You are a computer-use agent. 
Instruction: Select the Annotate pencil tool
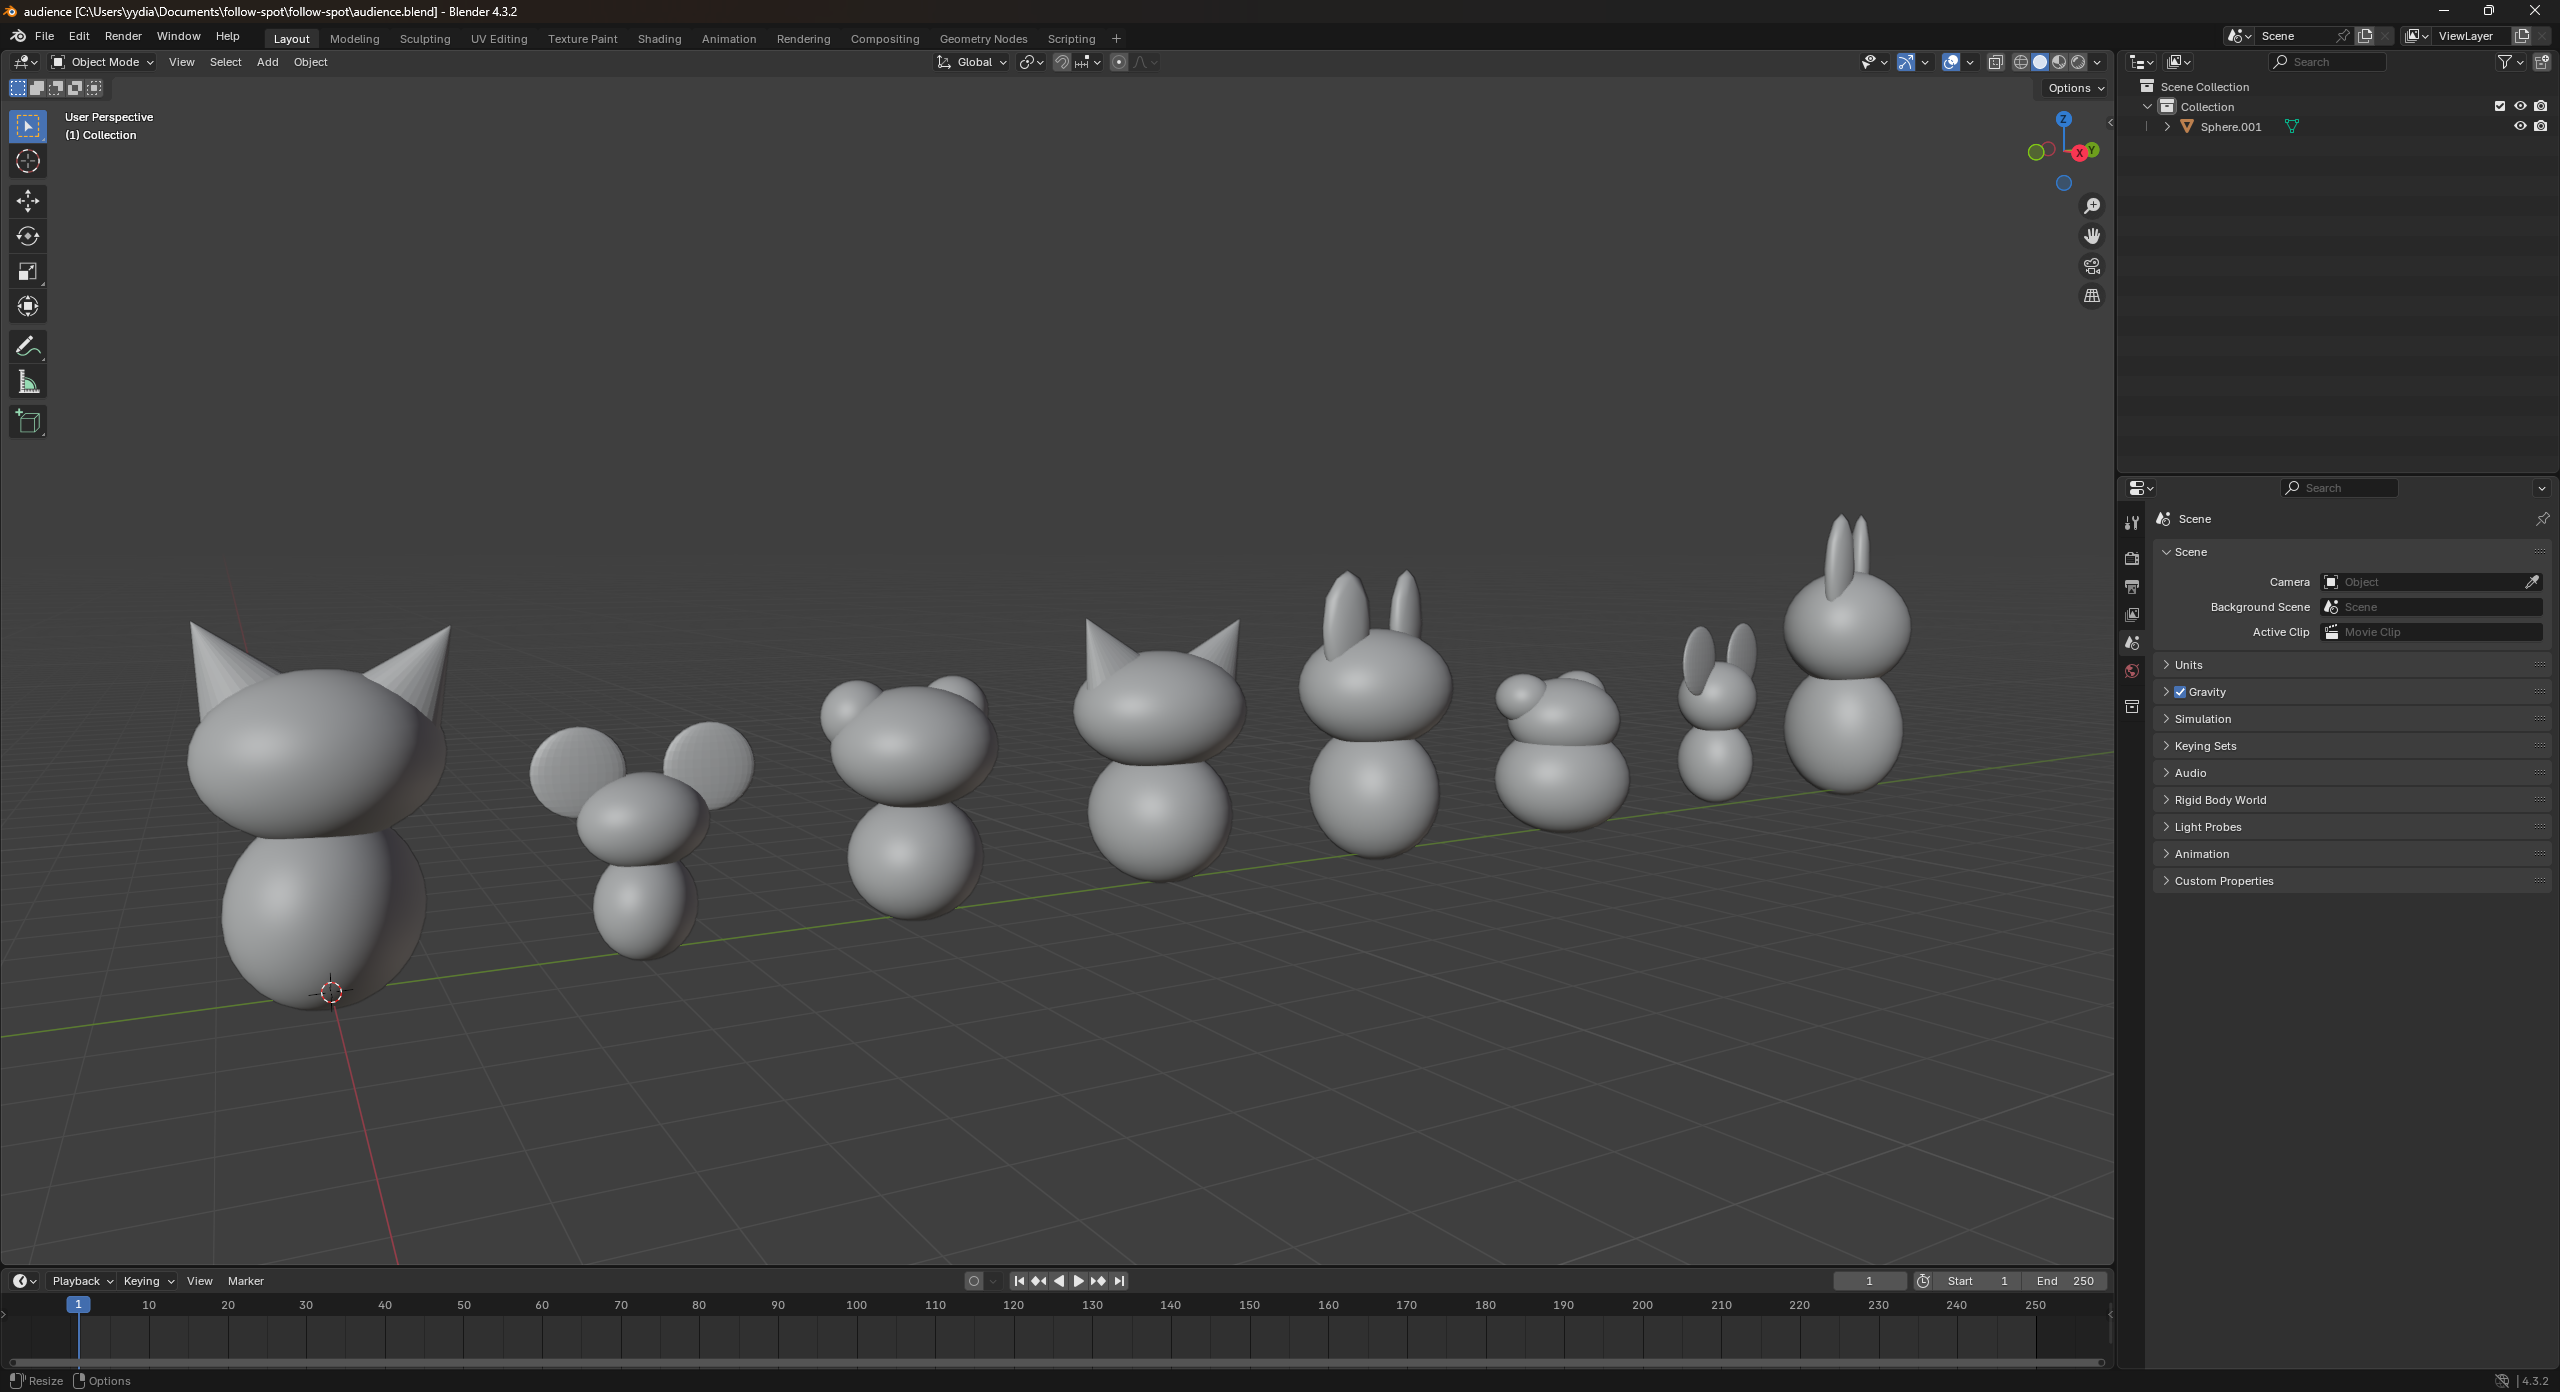pos(28,347)
